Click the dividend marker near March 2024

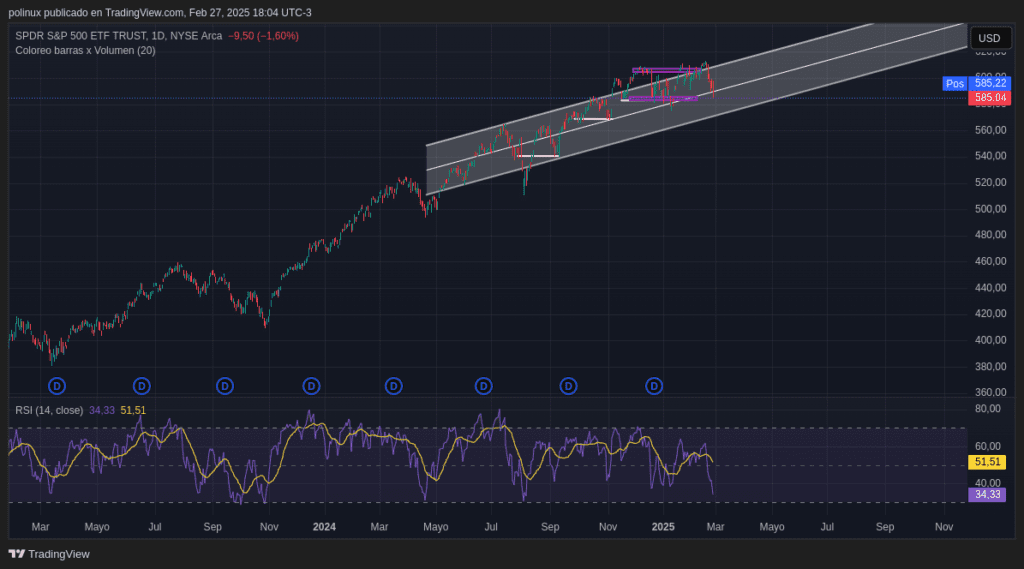393,386
